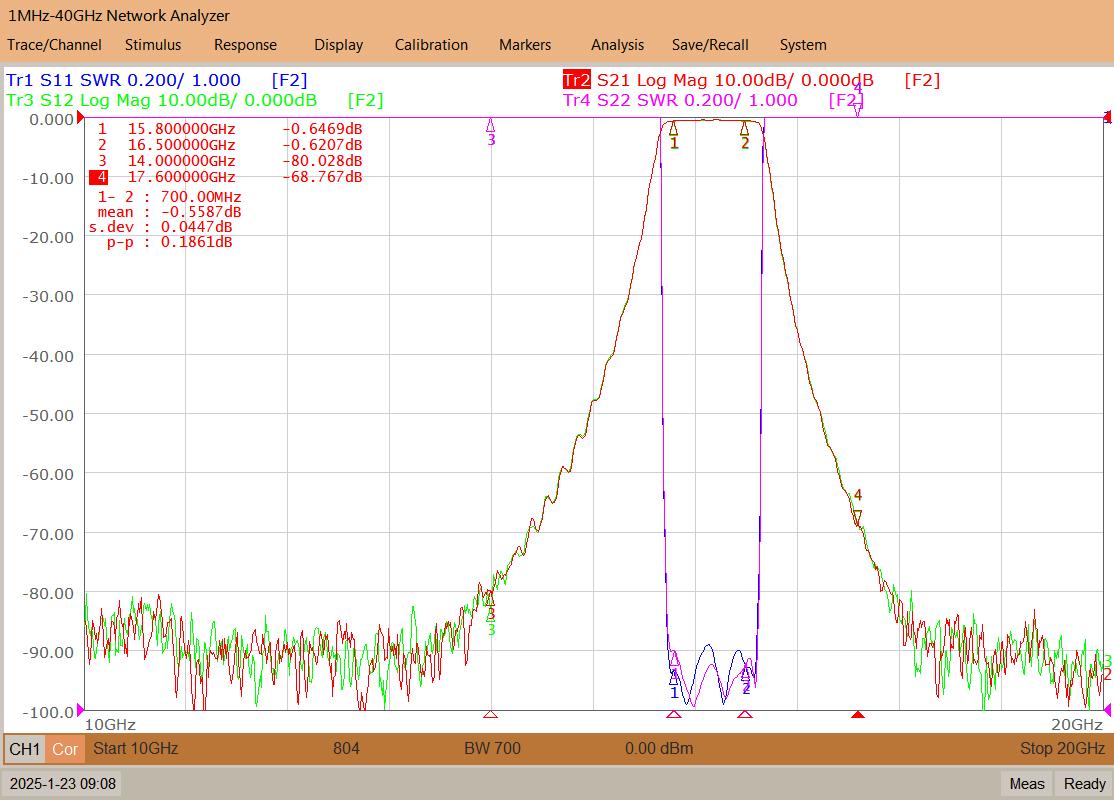Click the Meas status button
The width and height of the screenshot is (1114, 800).
[1027, 784]
